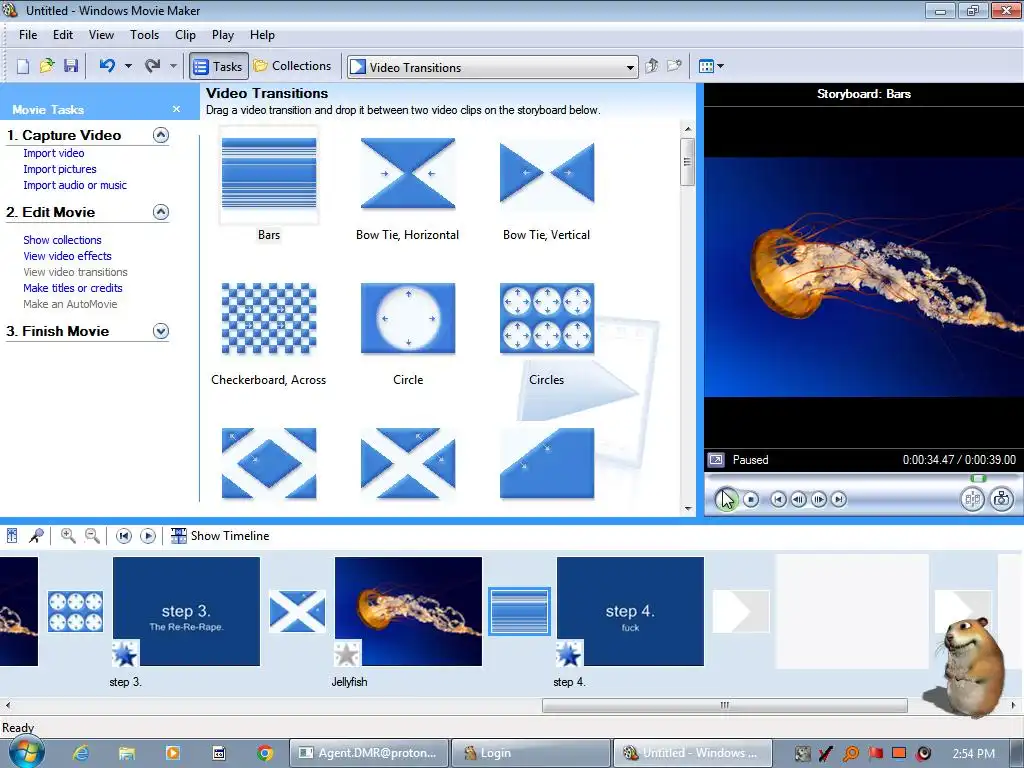Click the Show collections link
This screenshot has height=768, width=1024.
pyautogui.click(x=62, y=240)
